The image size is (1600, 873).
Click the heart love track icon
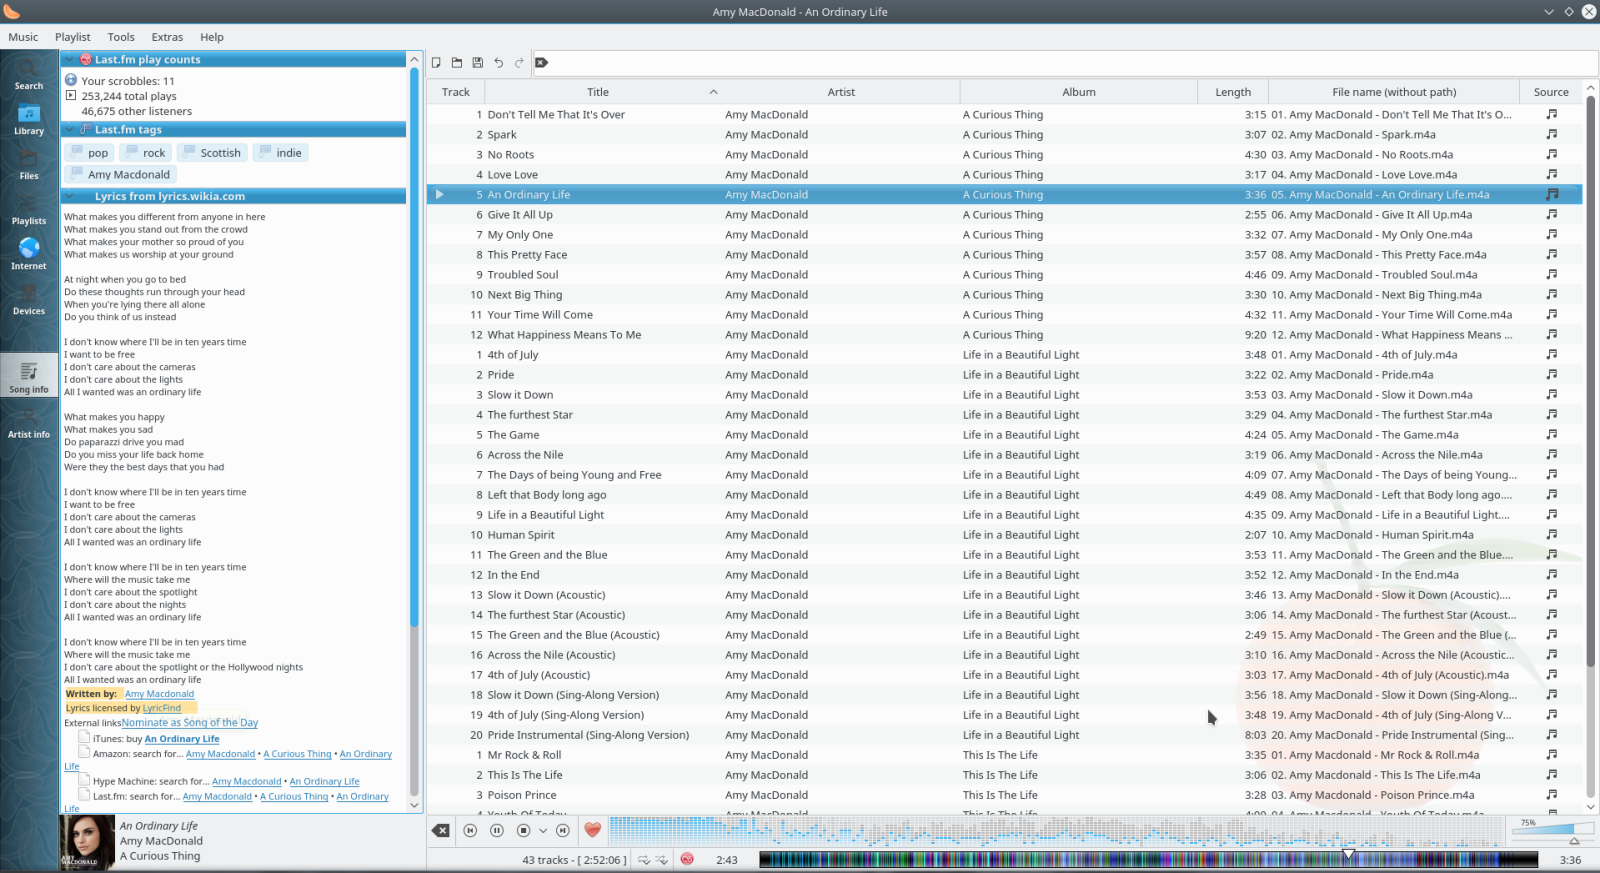[593, 830]
